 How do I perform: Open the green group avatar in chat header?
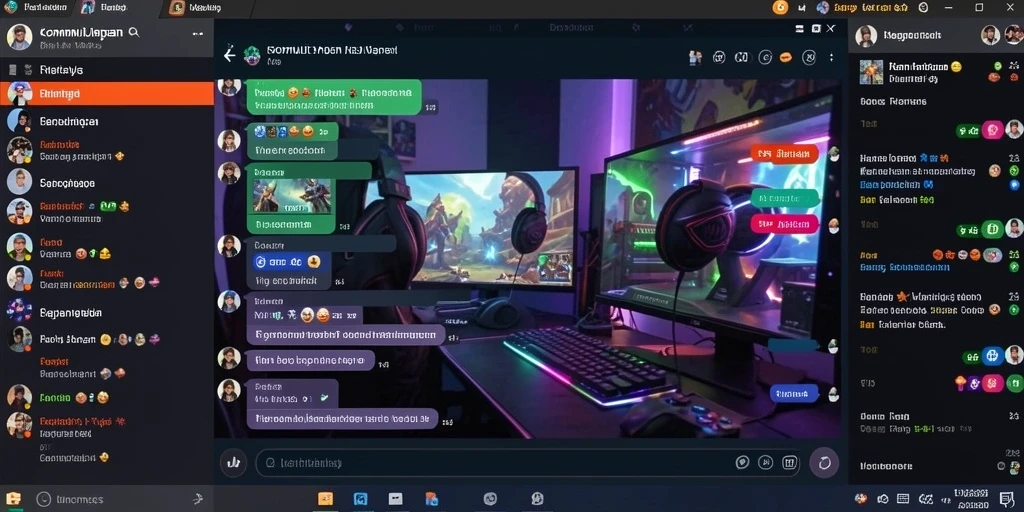252,55
